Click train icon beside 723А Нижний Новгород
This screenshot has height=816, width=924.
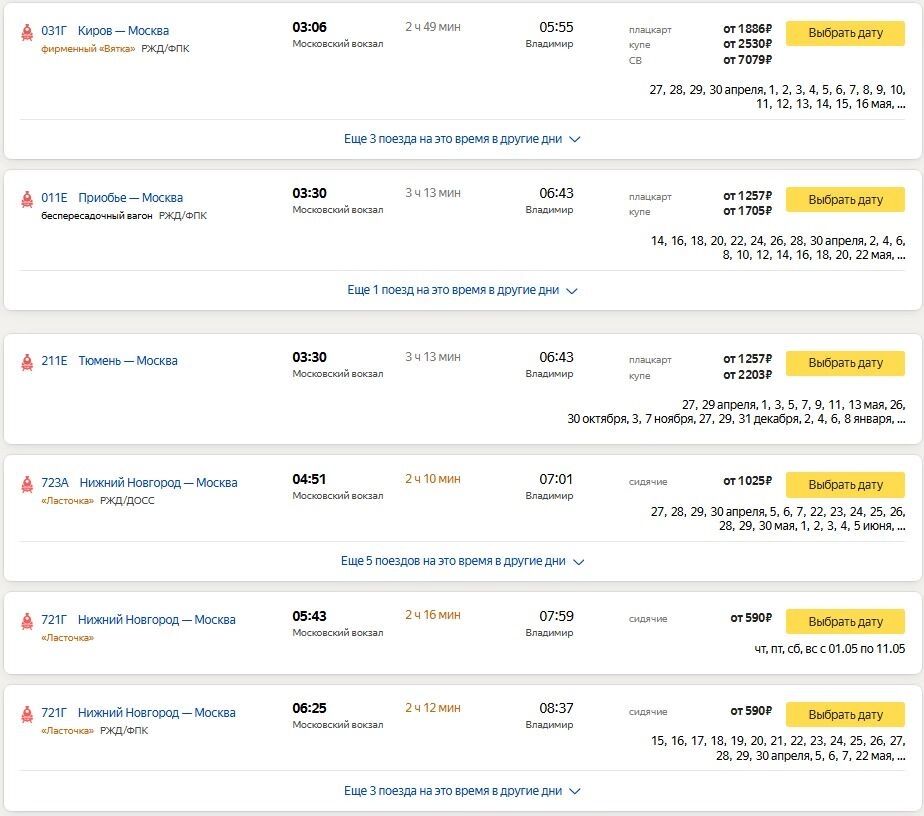pos(27,484)
